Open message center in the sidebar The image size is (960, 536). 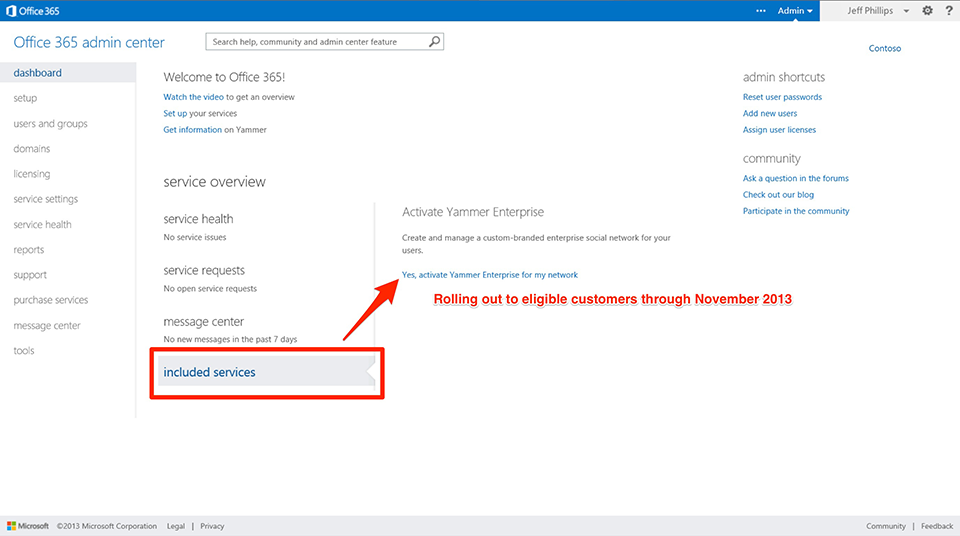pos(47,325)
